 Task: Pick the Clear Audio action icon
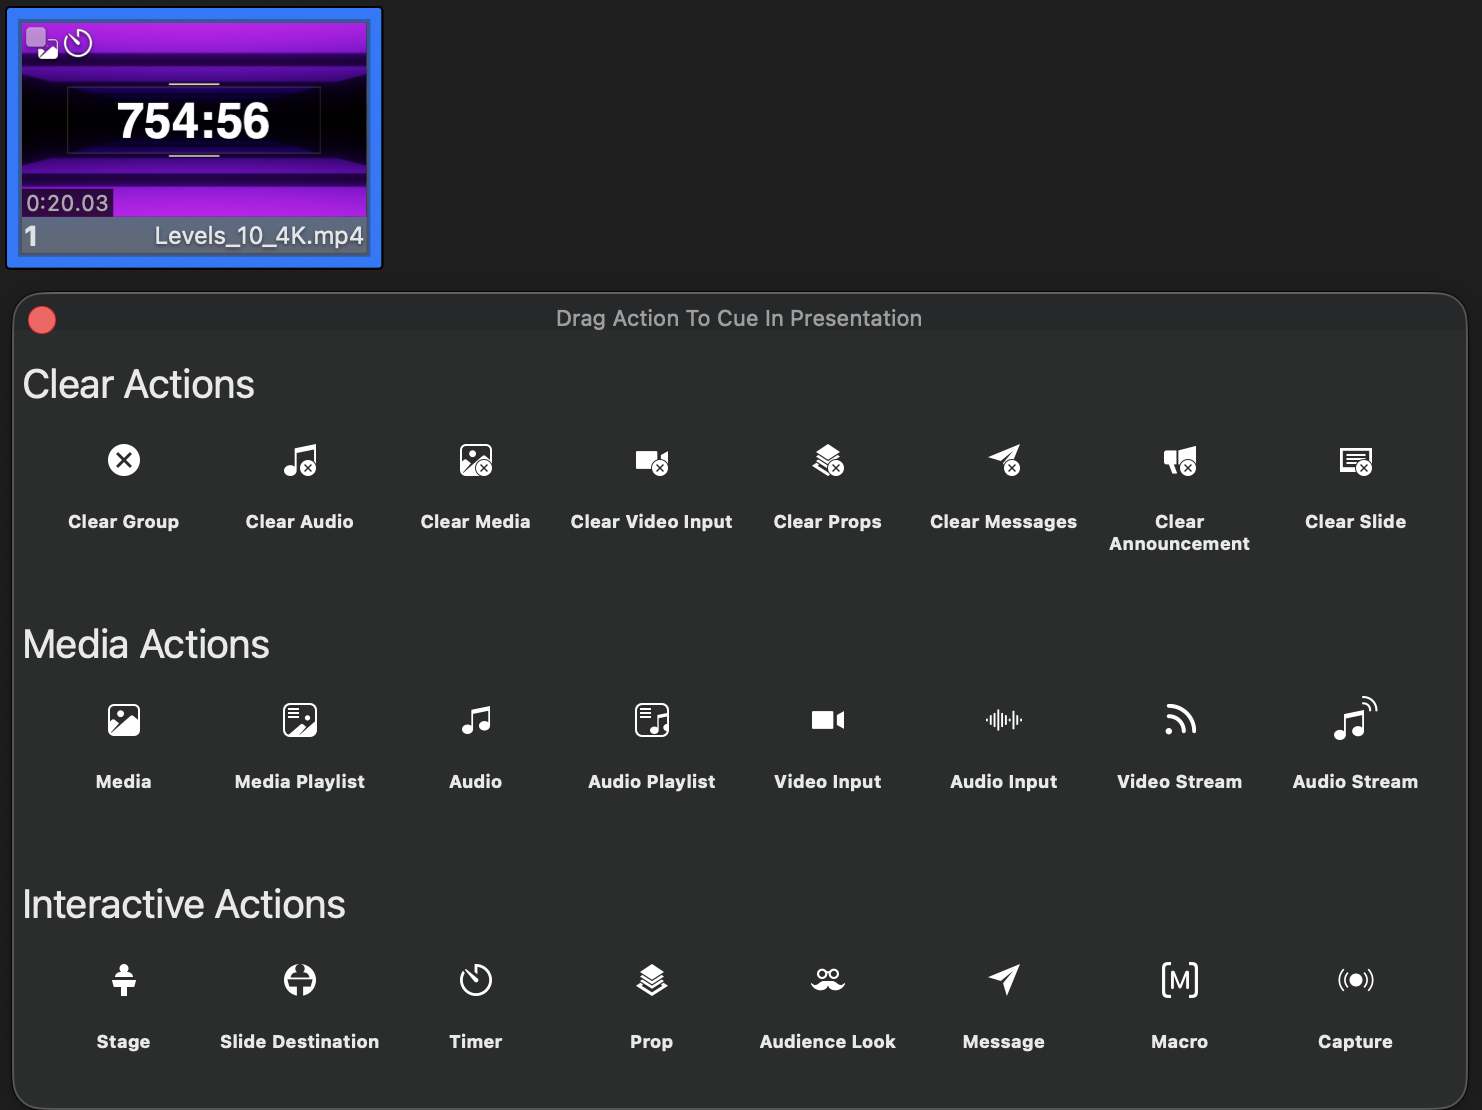300,461
